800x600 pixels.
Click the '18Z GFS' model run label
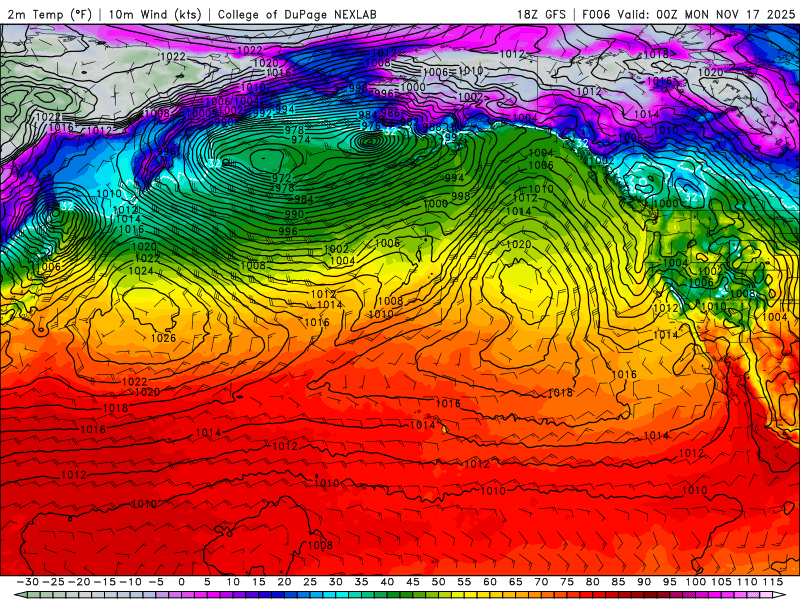pos(541,14)
